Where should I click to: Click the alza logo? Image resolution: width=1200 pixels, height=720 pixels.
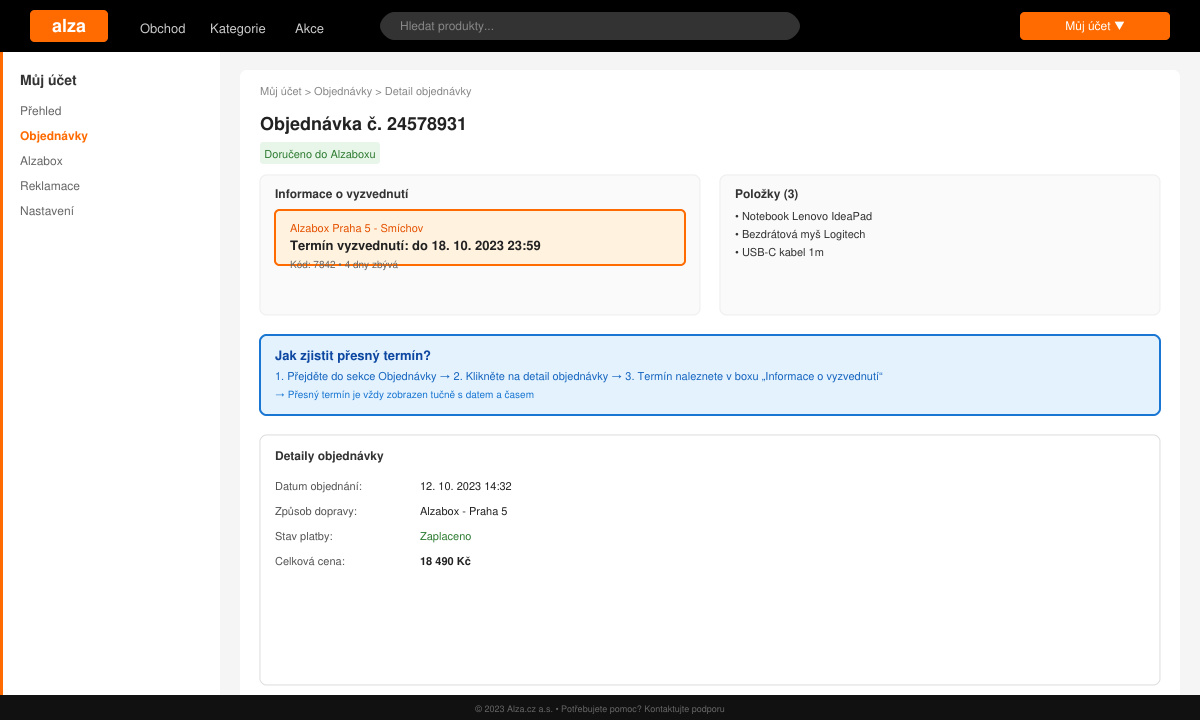click(x=69, y=26)
